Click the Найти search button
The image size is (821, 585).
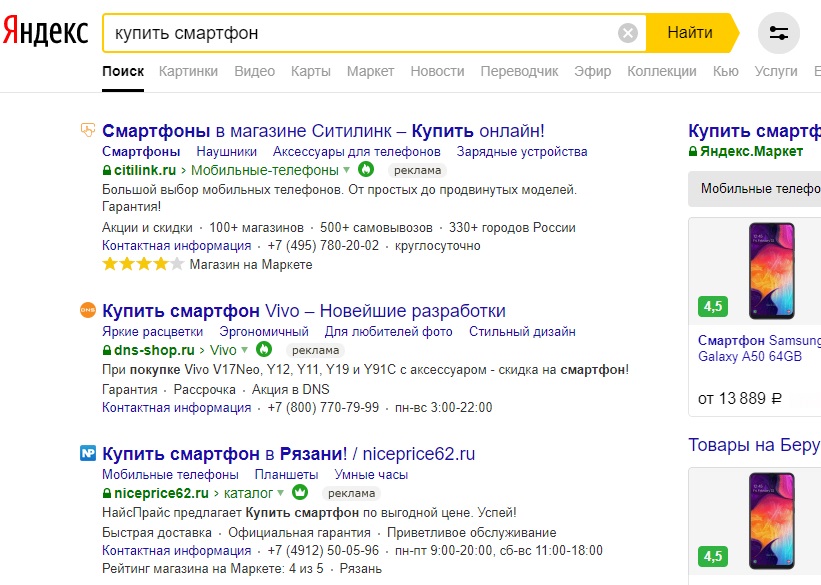click(x=690, y=33)
